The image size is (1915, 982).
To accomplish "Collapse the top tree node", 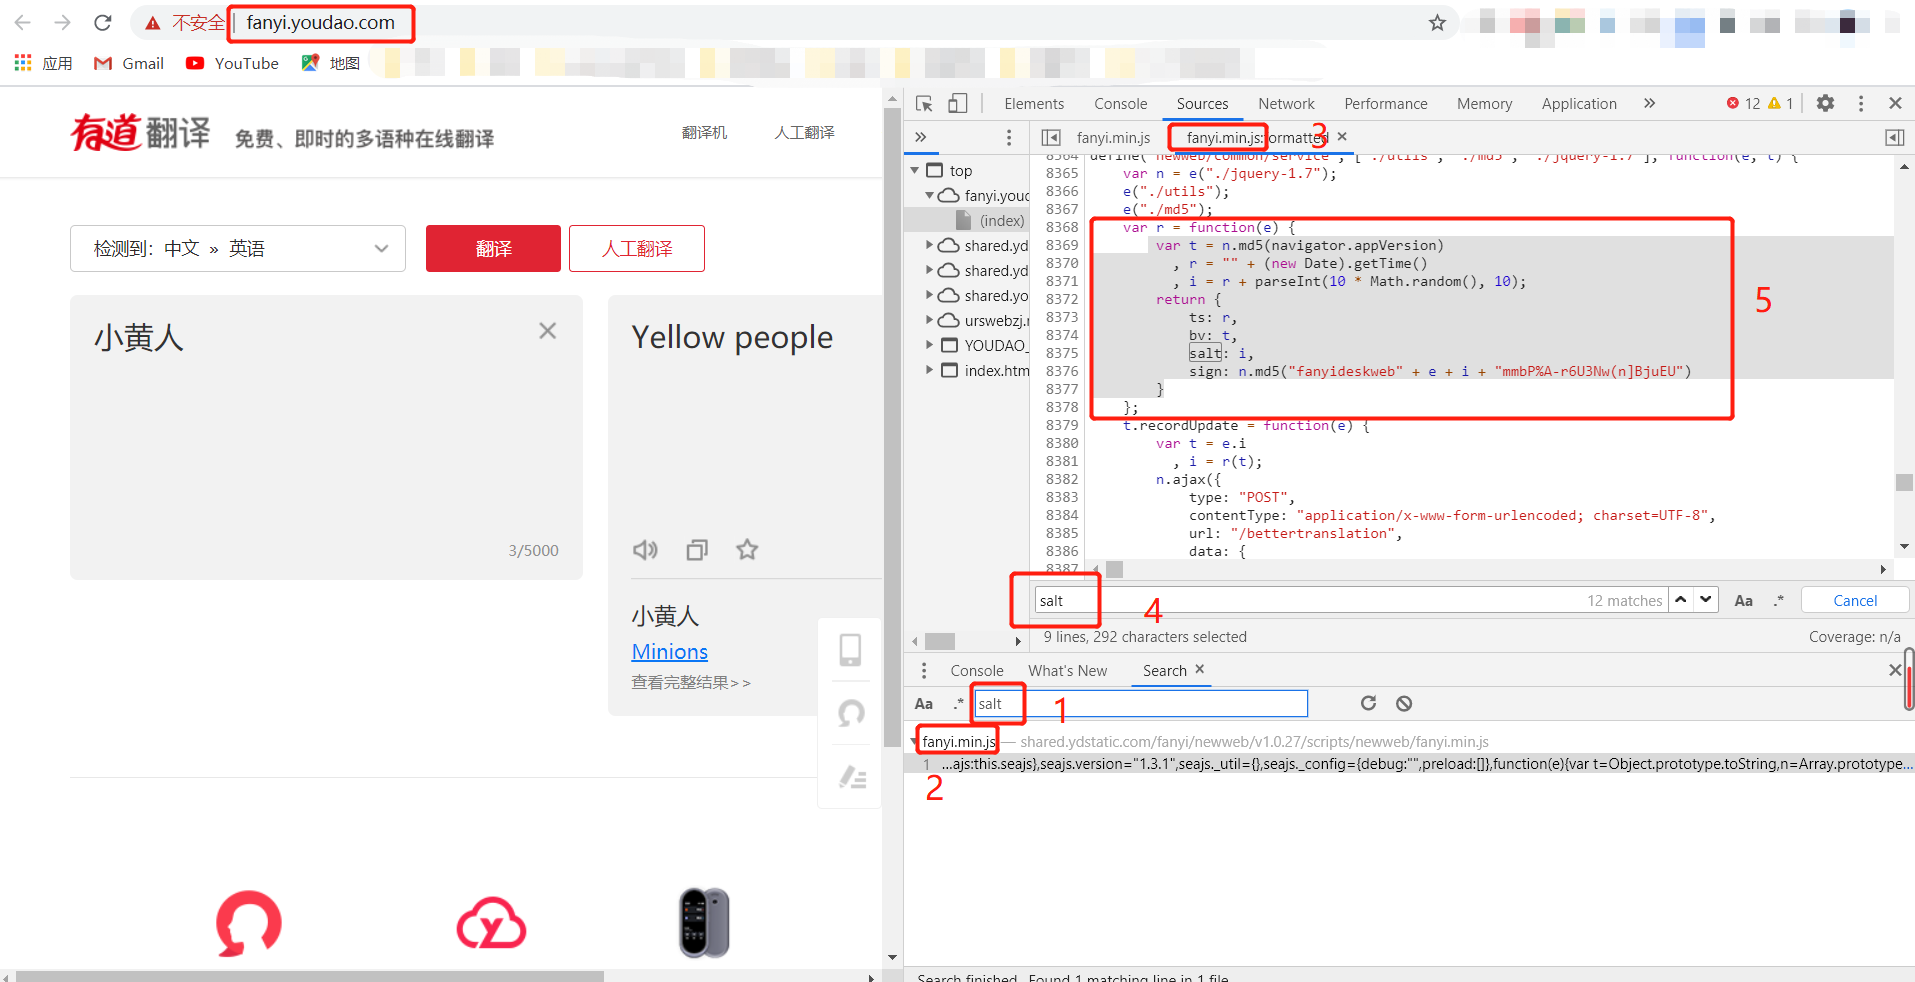I will [x=914, y=171].
